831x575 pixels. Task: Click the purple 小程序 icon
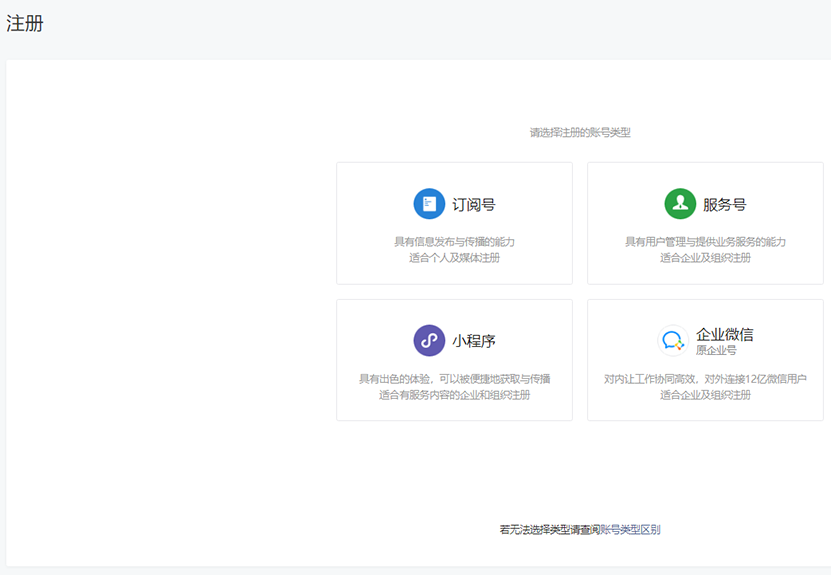(x=429, y=340)
